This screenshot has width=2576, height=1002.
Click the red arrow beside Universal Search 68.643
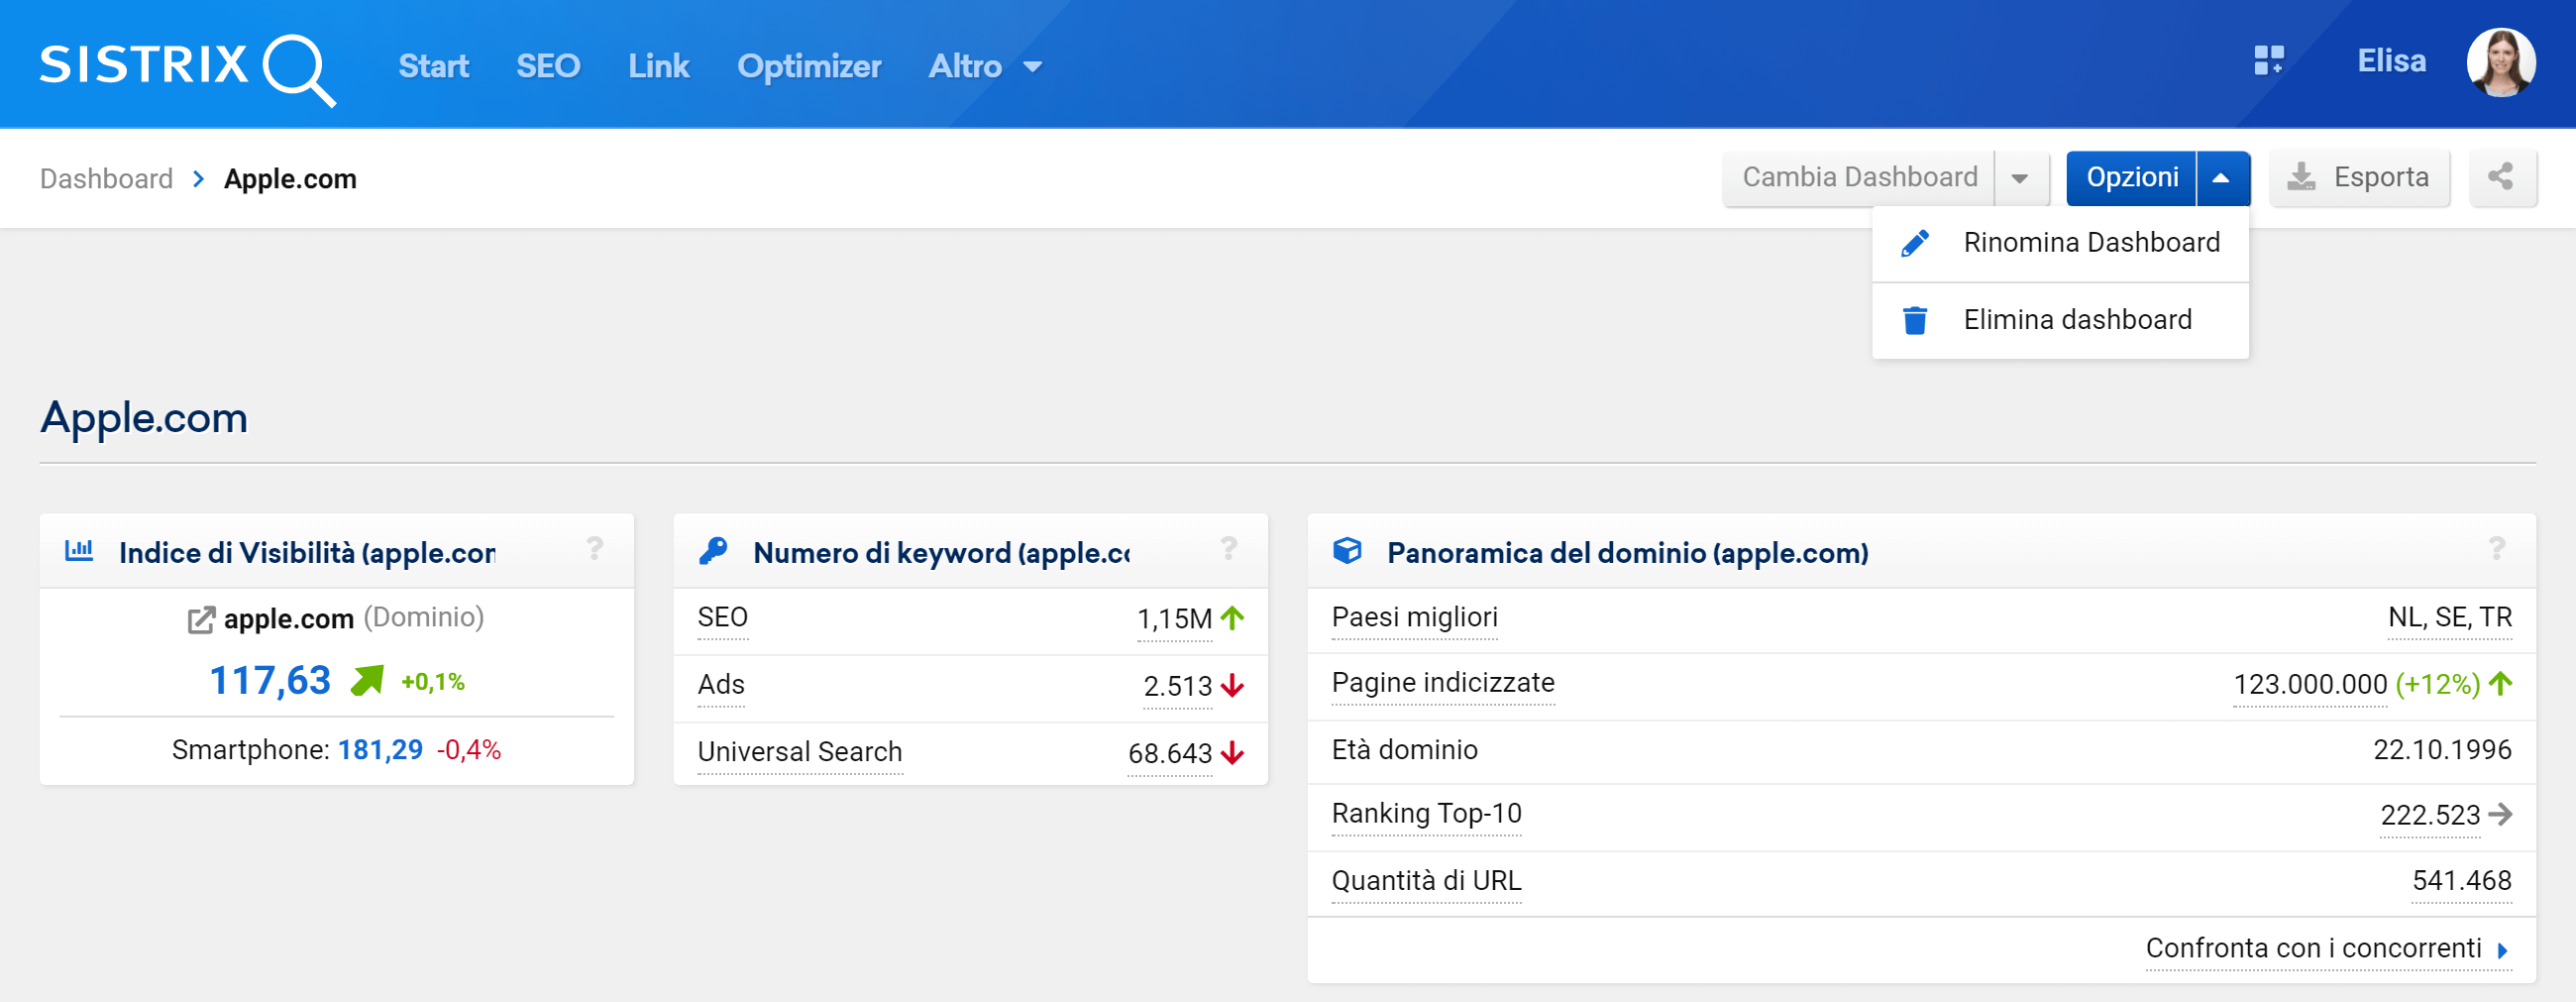[x=1232, y=752]
